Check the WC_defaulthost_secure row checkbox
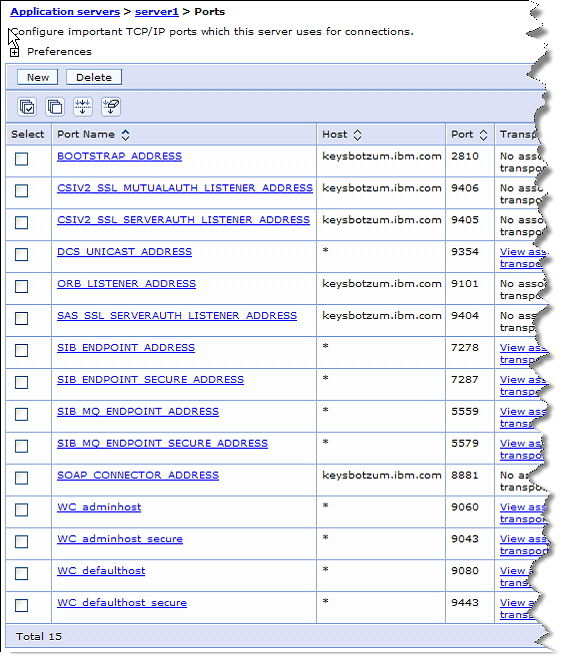 (x=21, y=605)
